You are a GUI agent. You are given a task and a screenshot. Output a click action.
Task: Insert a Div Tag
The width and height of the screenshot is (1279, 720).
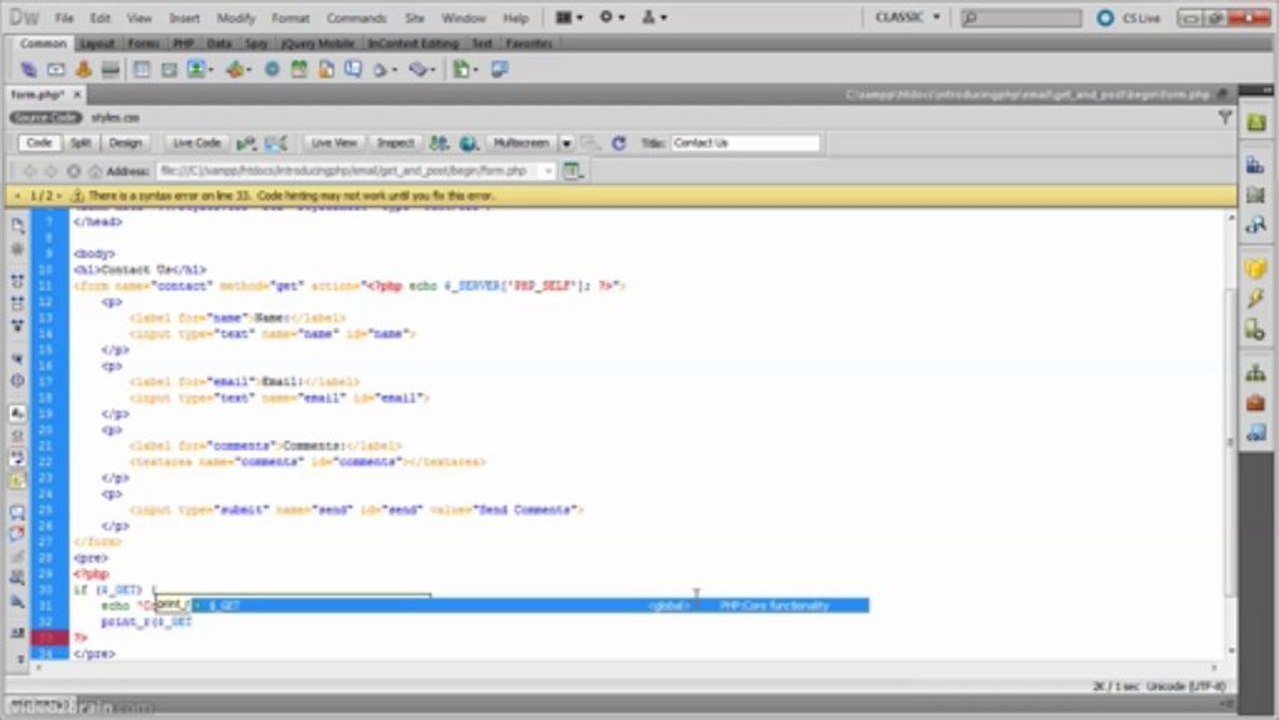pyautogui.click(x=169, y=69)
